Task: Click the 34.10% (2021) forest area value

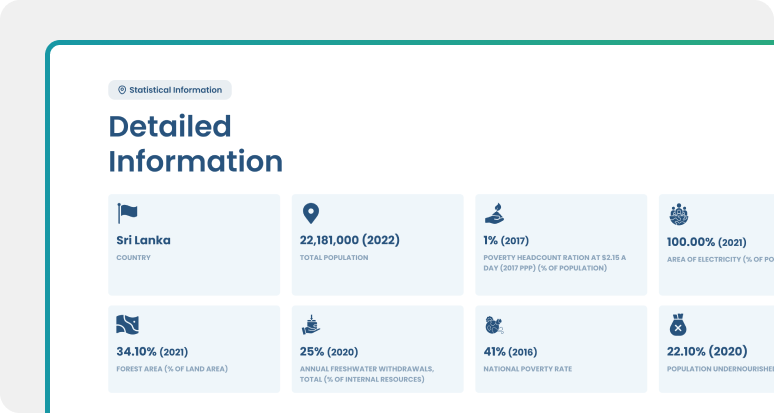Action: coord(152,351)
